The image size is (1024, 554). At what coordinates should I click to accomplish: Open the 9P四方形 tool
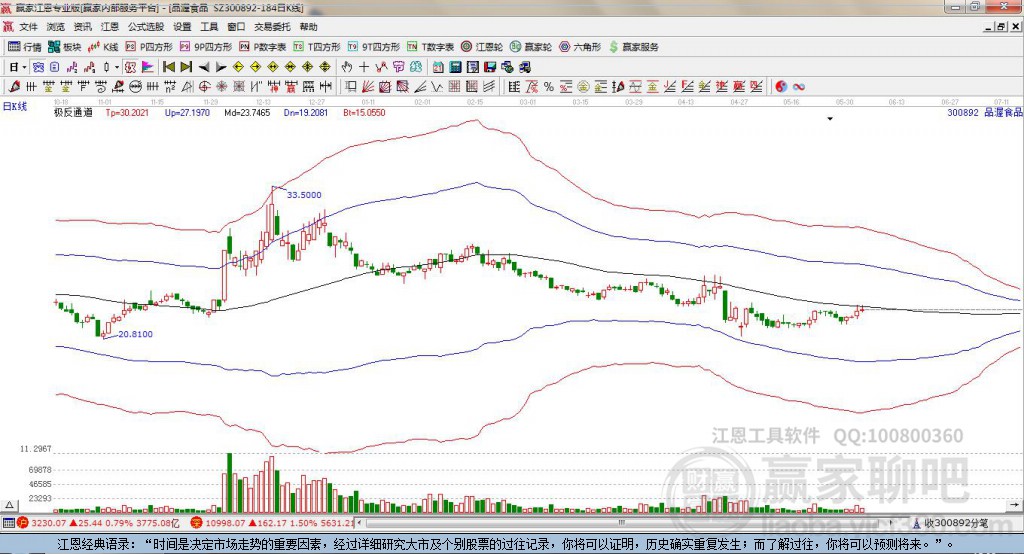[206, 47]
